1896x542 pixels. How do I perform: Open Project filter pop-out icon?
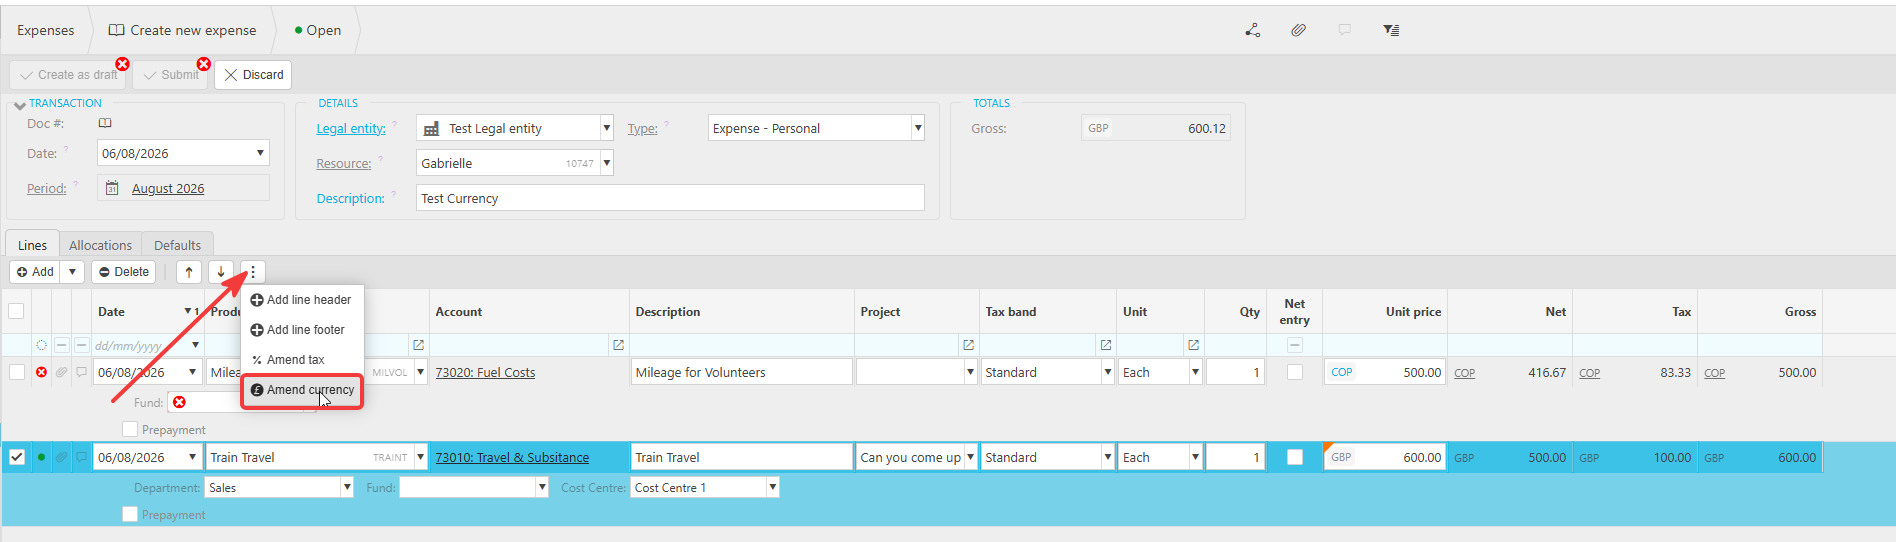968,345
